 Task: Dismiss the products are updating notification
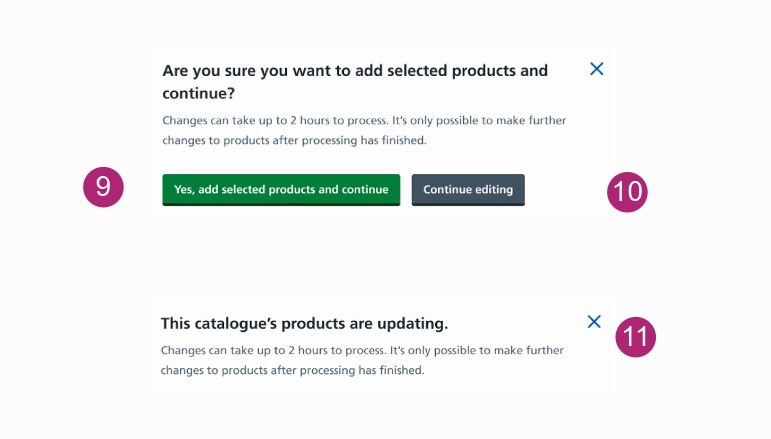pyautogui.click(x=594, y=322)
